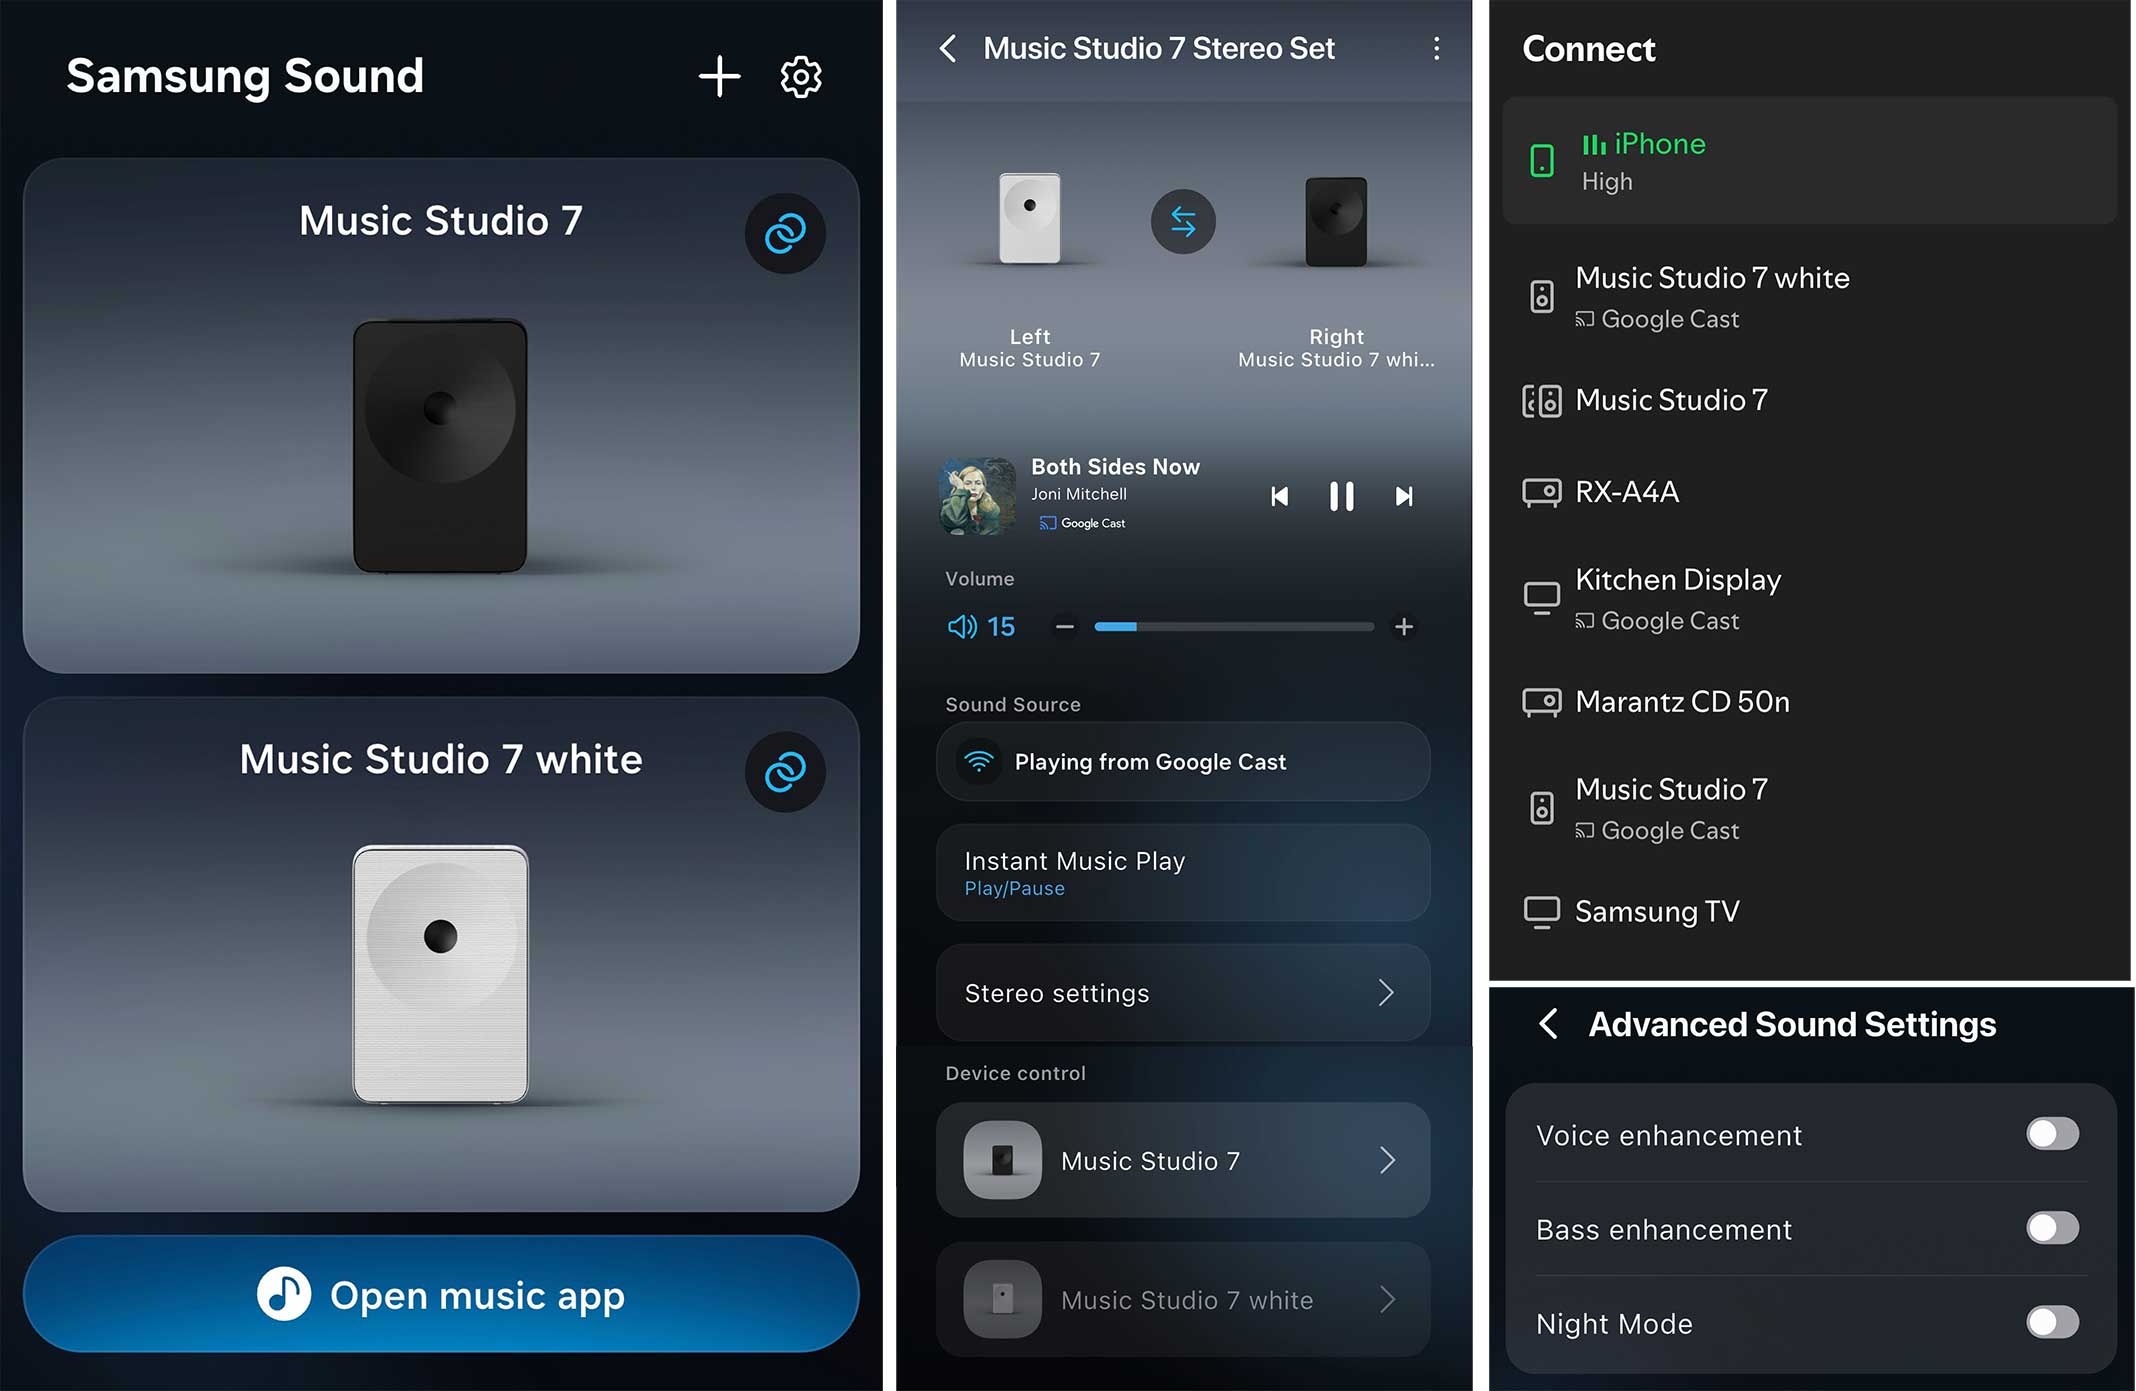This screenshot has height=1391, width=2136.
Task: Tap link icon on Music Studio 7 card
Action: tap(785, 233)
